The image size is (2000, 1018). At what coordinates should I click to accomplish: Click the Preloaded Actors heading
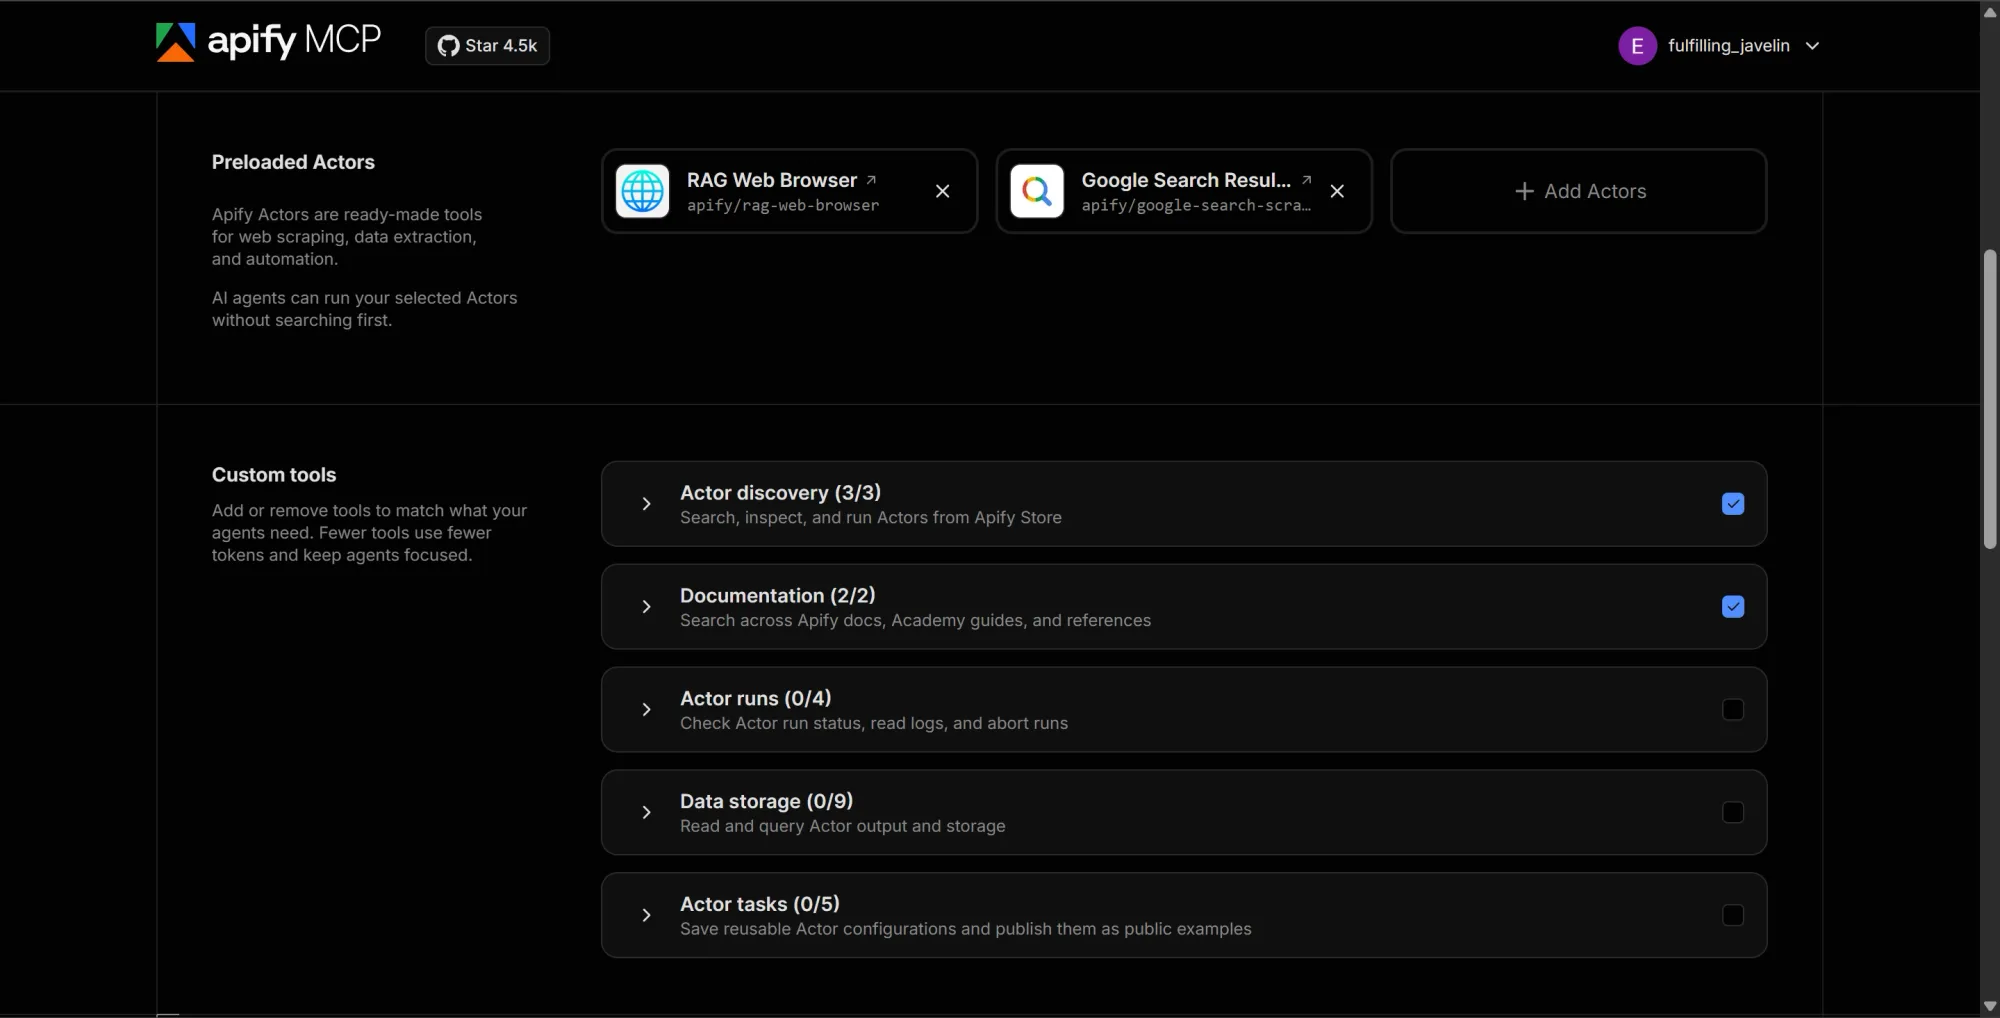pyautogui.click(x=293, y=162)
